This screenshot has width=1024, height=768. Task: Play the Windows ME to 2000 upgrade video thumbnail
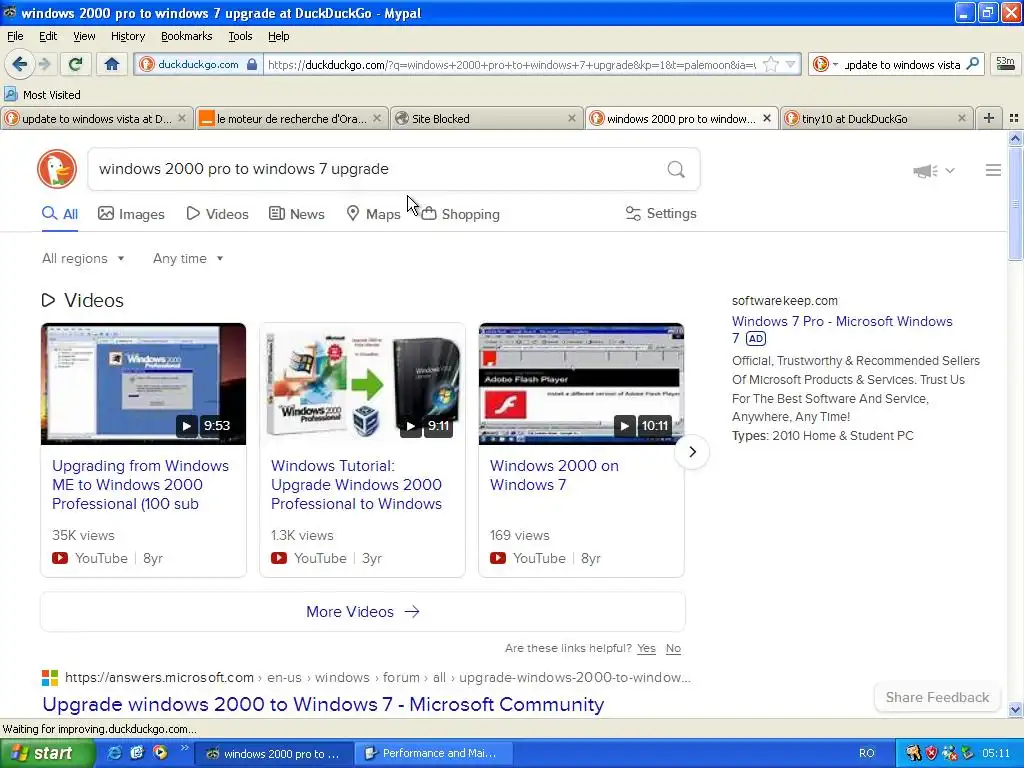pos(143,384)
